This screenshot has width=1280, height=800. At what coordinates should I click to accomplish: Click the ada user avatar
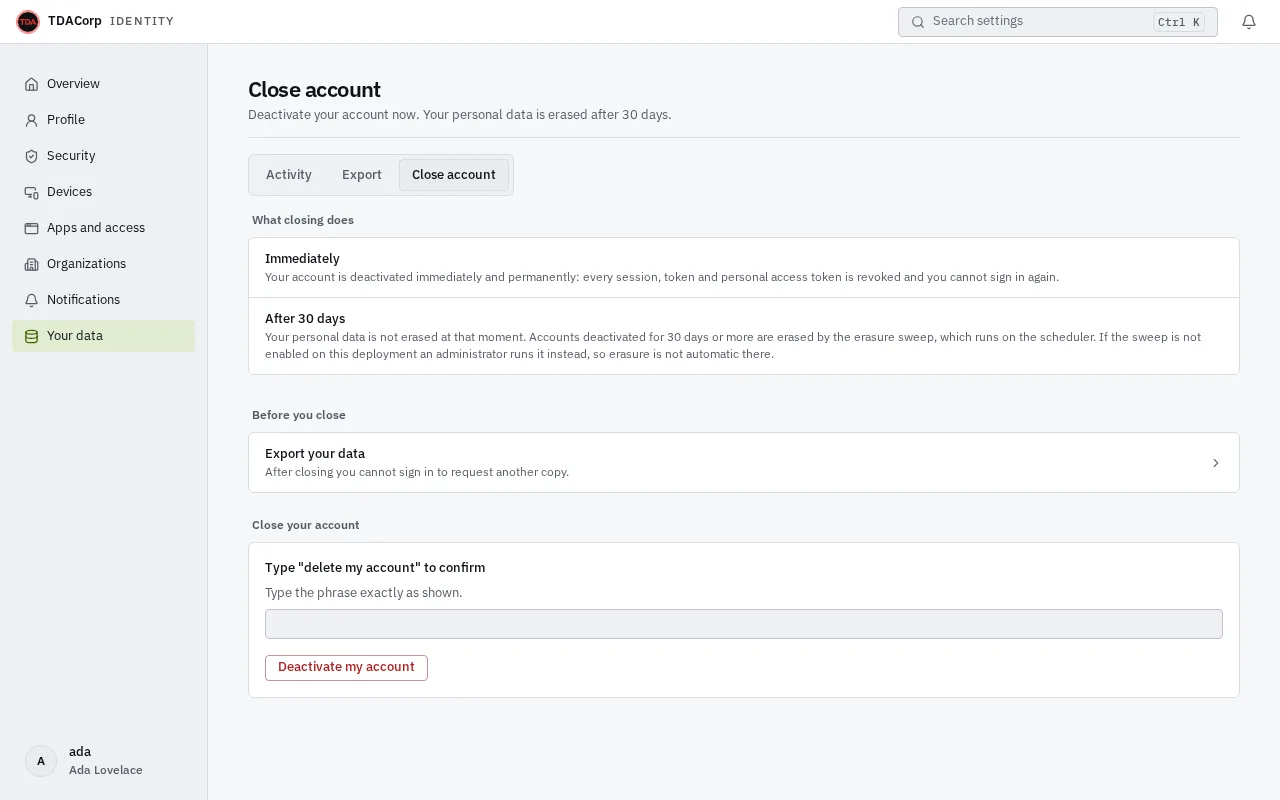coord(41,761)
